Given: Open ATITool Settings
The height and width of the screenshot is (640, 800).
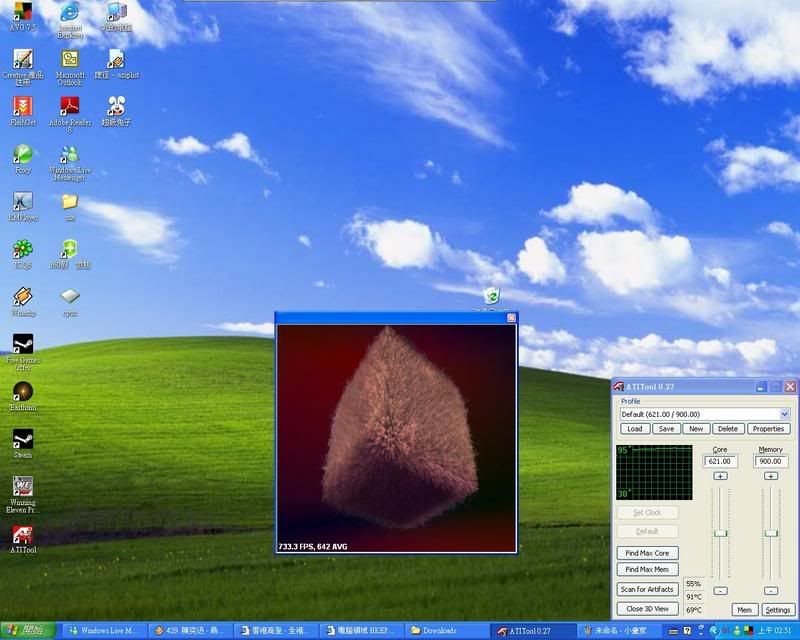Looking at the screenshot, I should (778, 610).
